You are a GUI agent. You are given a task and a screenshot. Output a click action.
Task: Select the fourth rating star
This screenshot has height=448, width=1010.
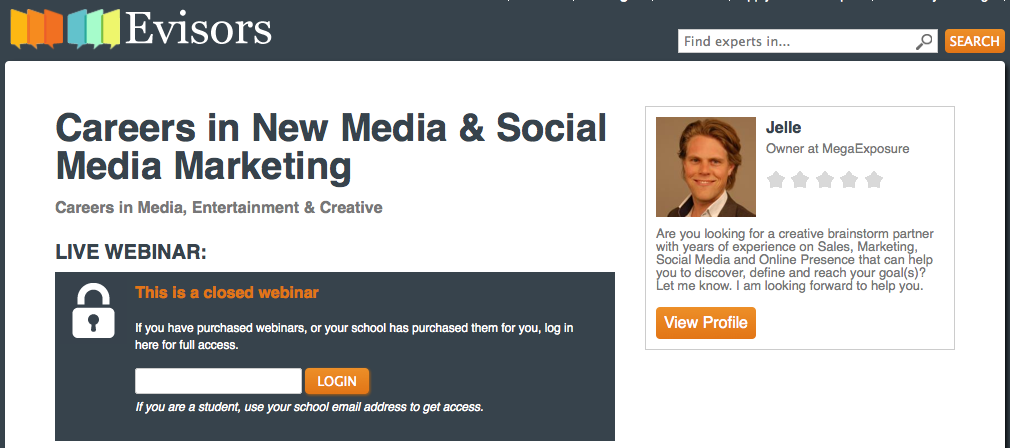[849, 180]
